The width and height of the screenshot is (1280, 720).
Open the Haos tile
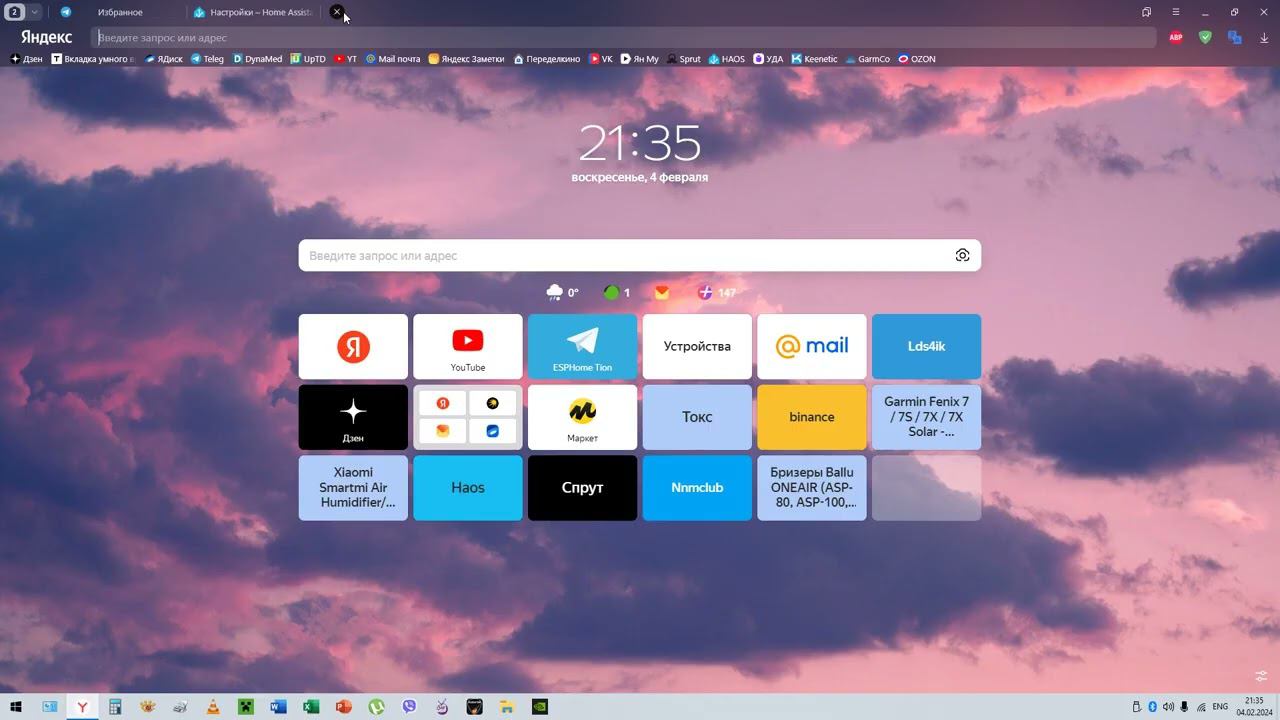(468, 488)
